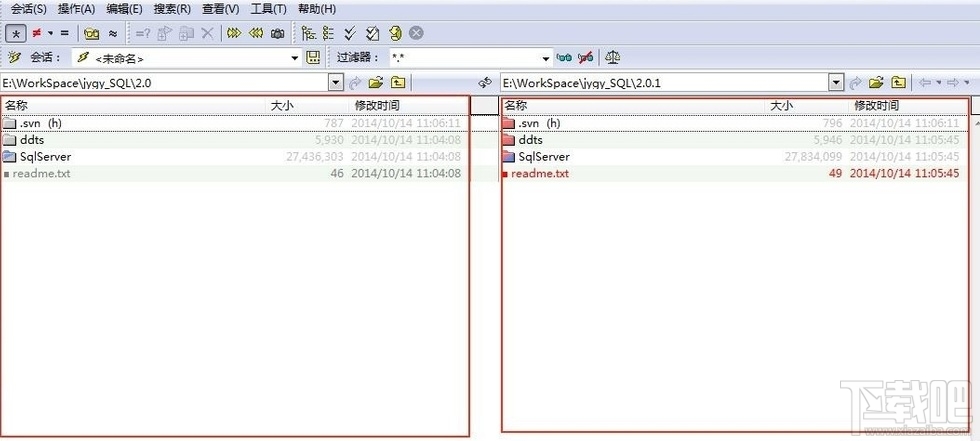Viewport: 980px width, 441px height.
Task: Click the Delete (X) toolbar icon
Action: [208, 33]
